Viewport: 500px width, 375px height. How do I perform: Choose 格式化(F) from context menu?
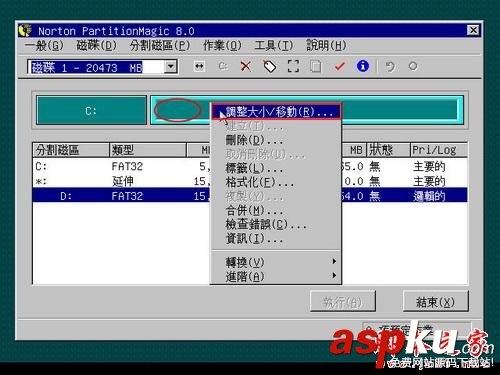[x=276, y=182]
